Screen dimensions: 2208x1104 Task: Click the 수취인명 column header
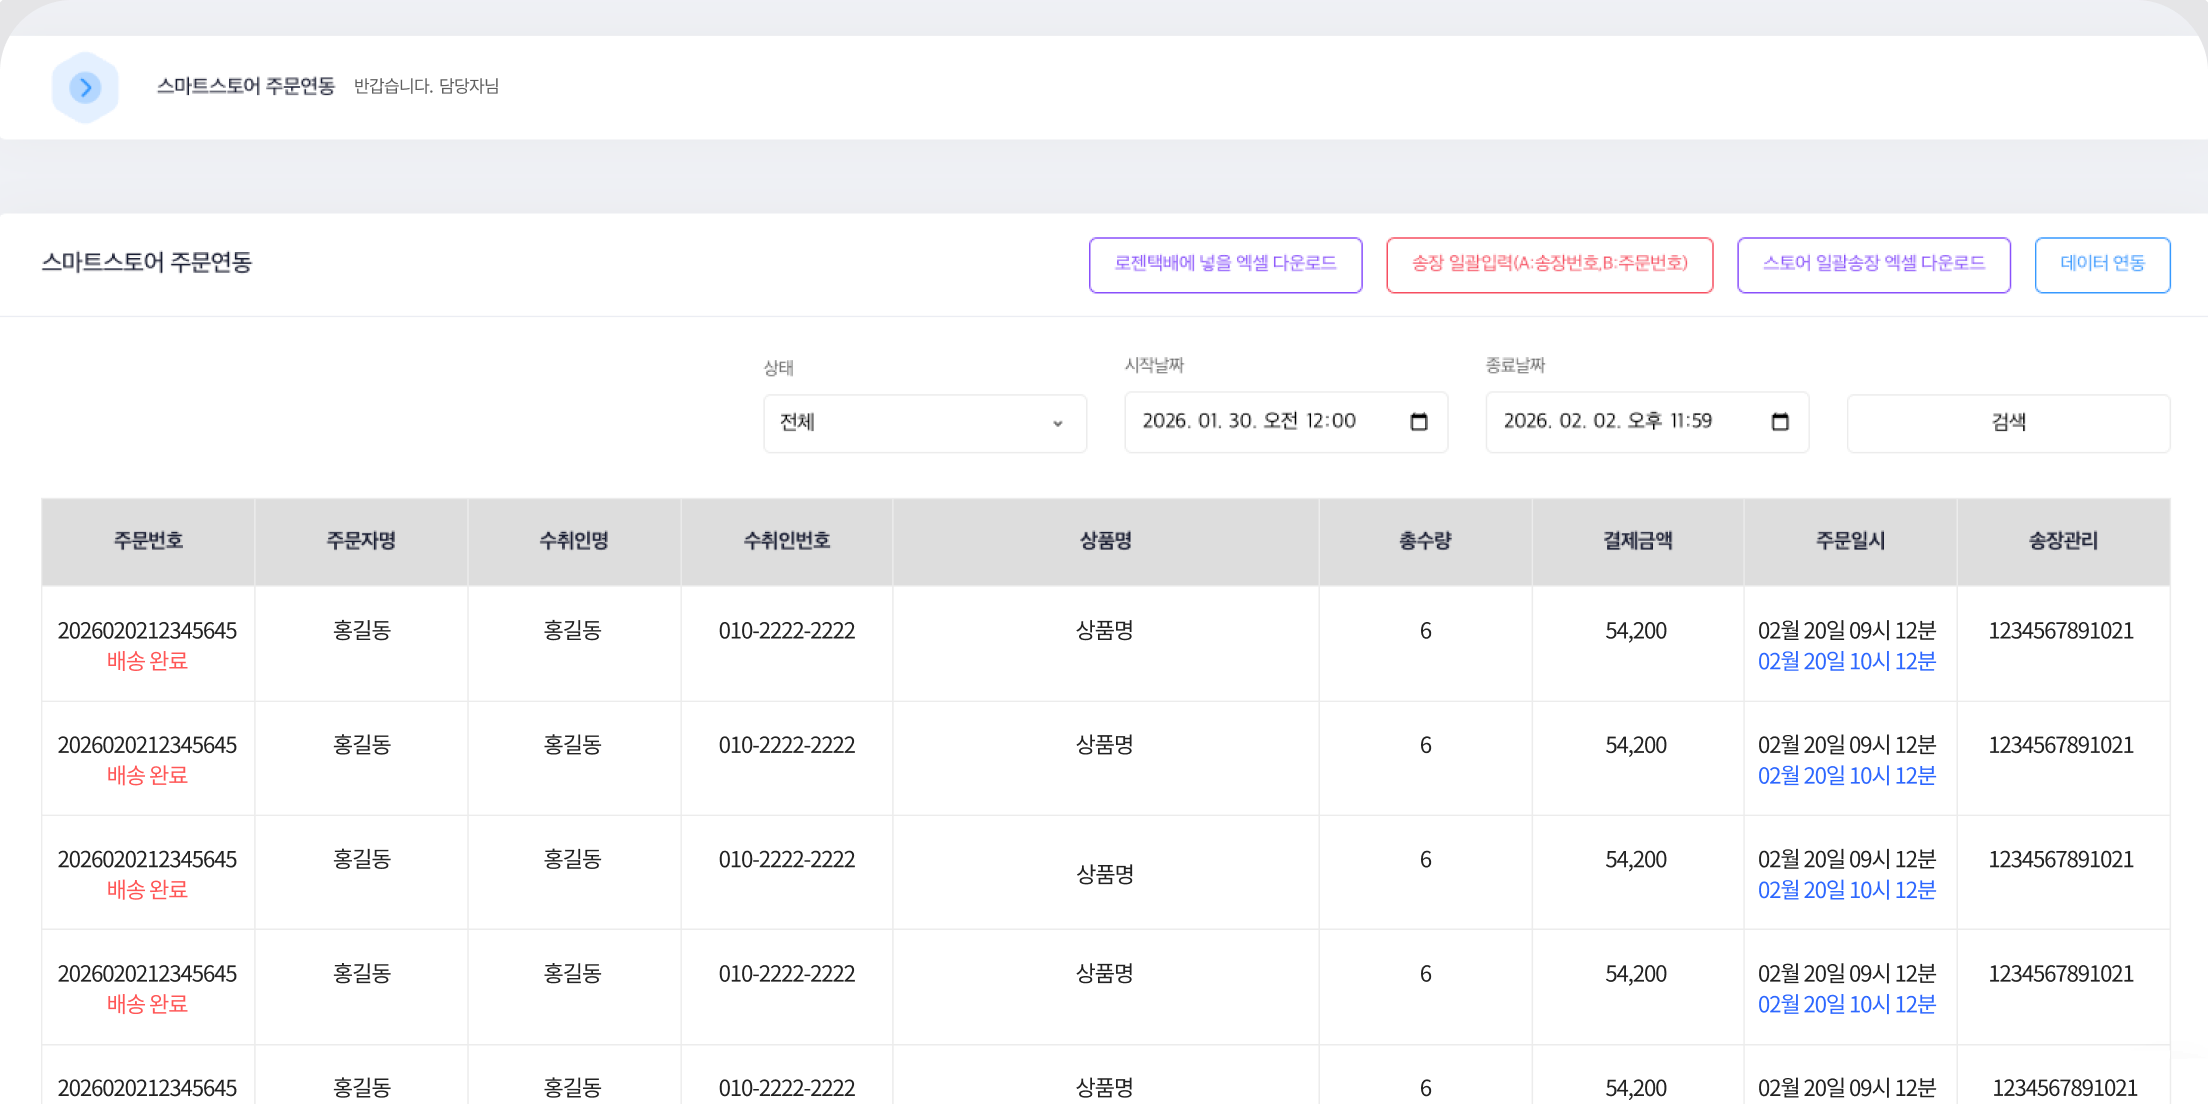click(x=574, y=541)
